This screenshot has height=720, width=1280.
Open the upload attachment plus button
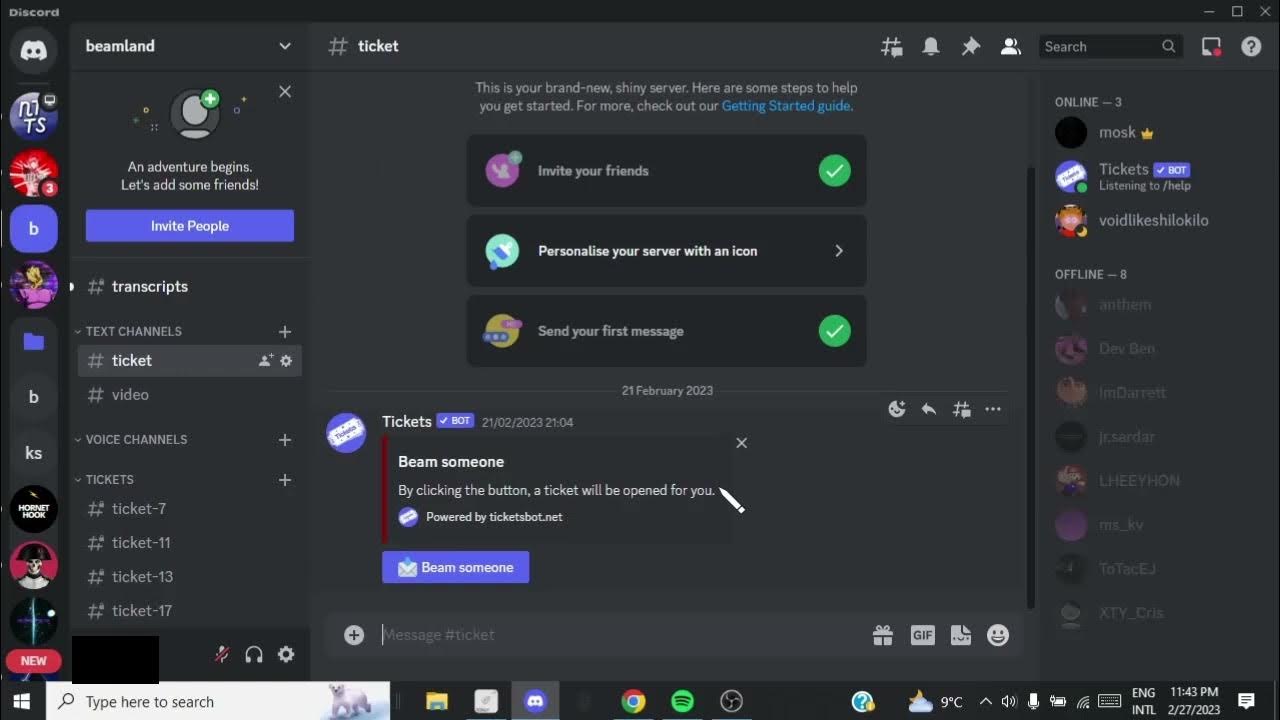[354, 635]
